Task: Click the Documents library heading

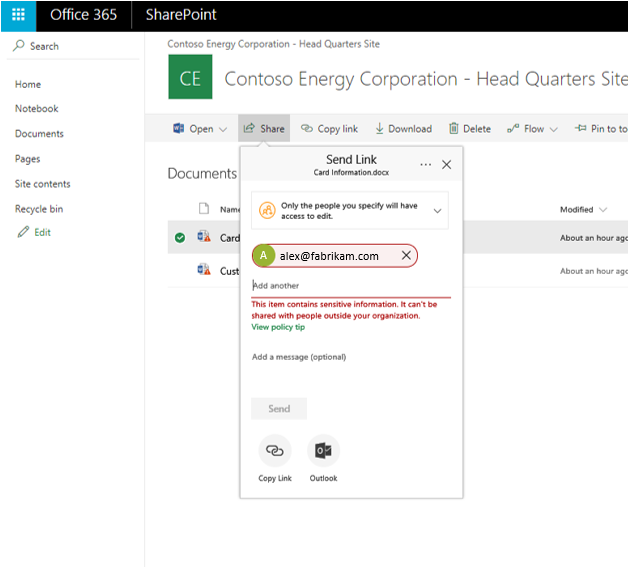Action: pyautogui.click(x=202, y=173)
